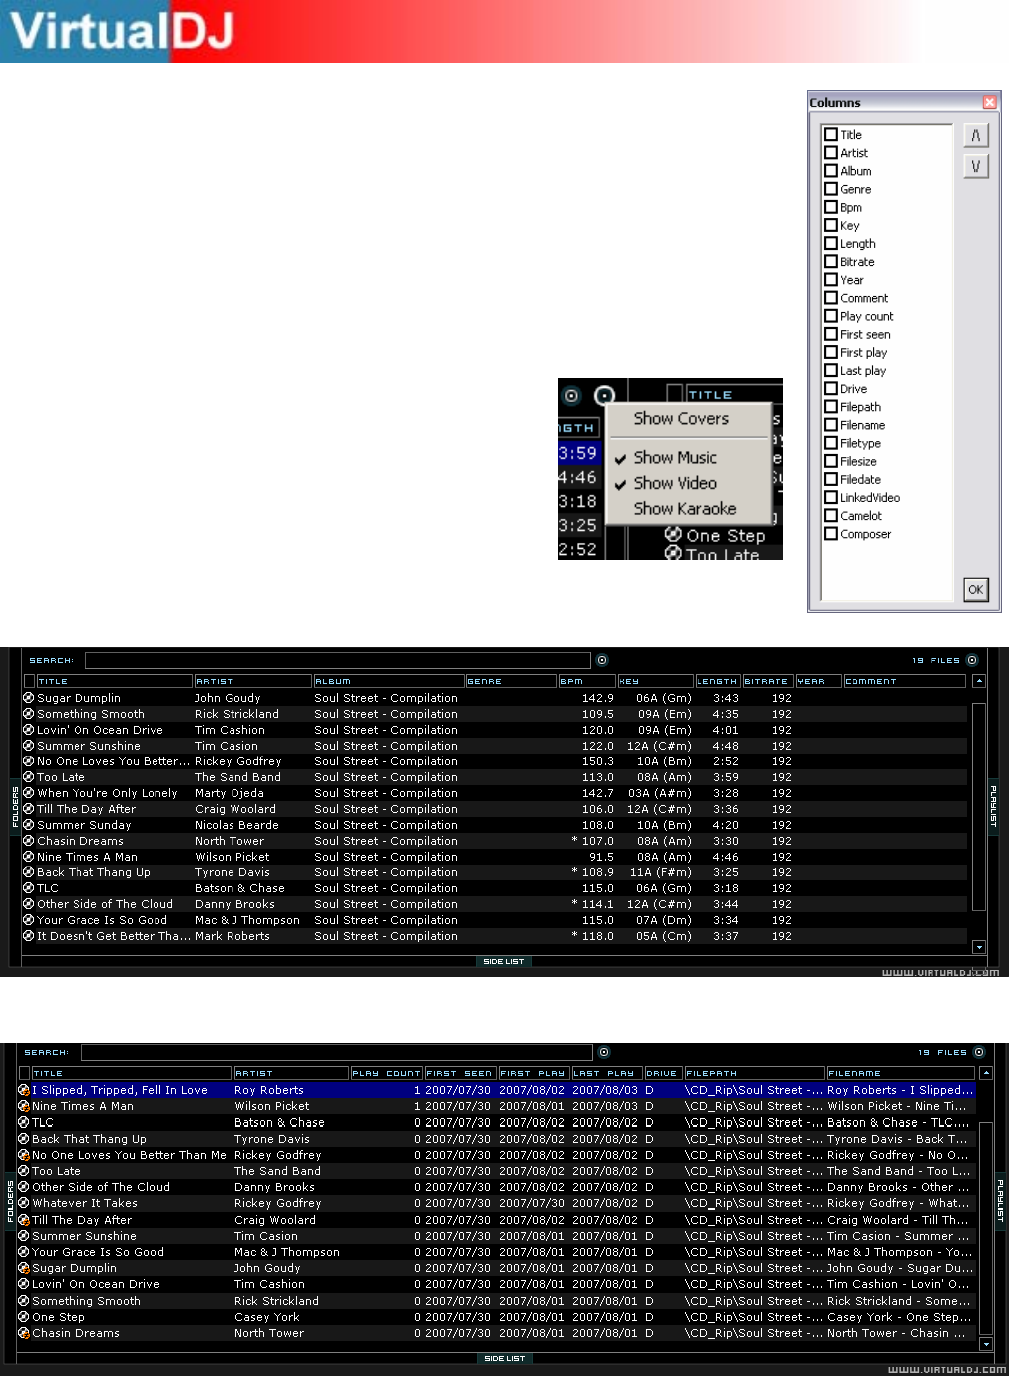Enable the Bpm column checkbox
Screen dimensions: 1009x1376
(831, 207)
